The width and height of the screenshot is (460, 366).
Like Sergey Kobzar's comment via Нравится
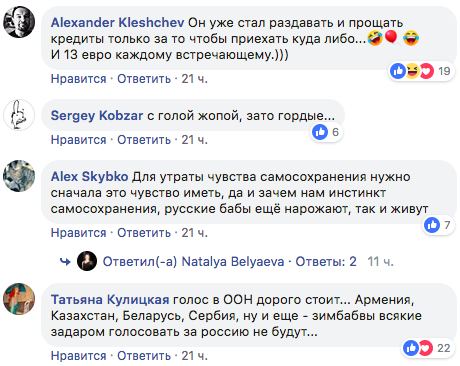[x=79, y=140]
